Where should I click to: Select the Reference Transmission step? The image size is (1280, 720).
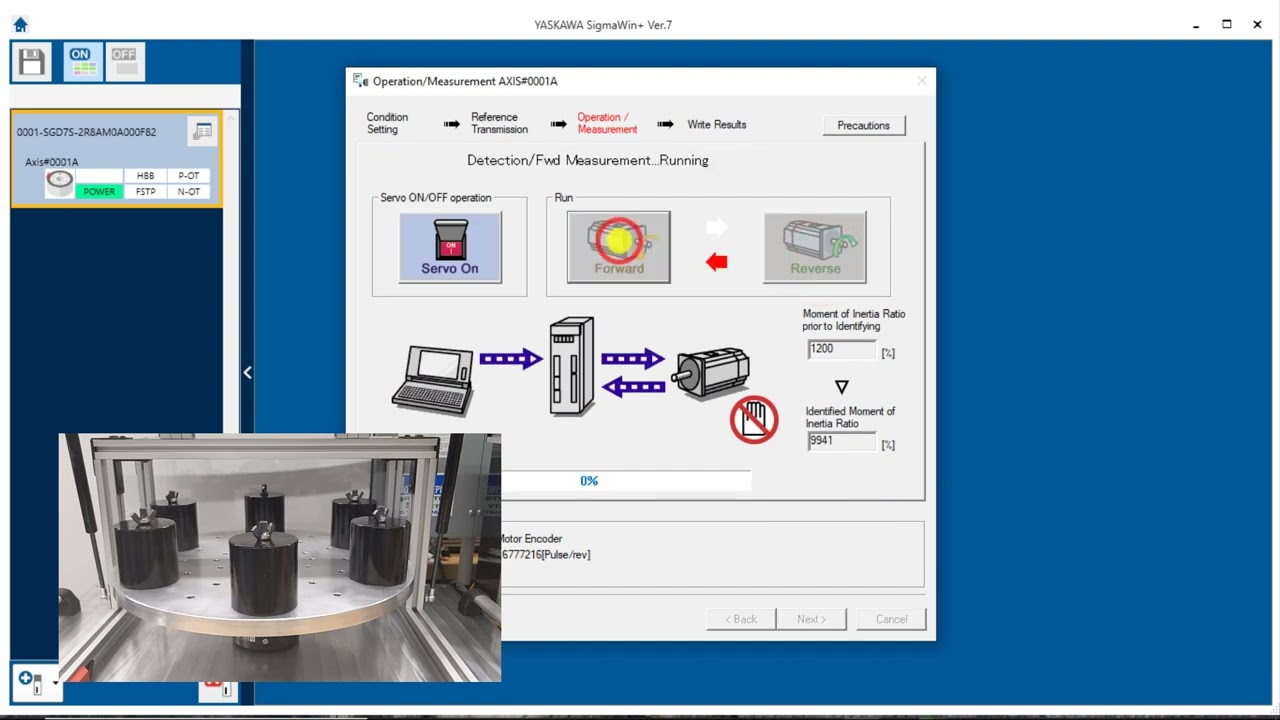click(499, 123)
